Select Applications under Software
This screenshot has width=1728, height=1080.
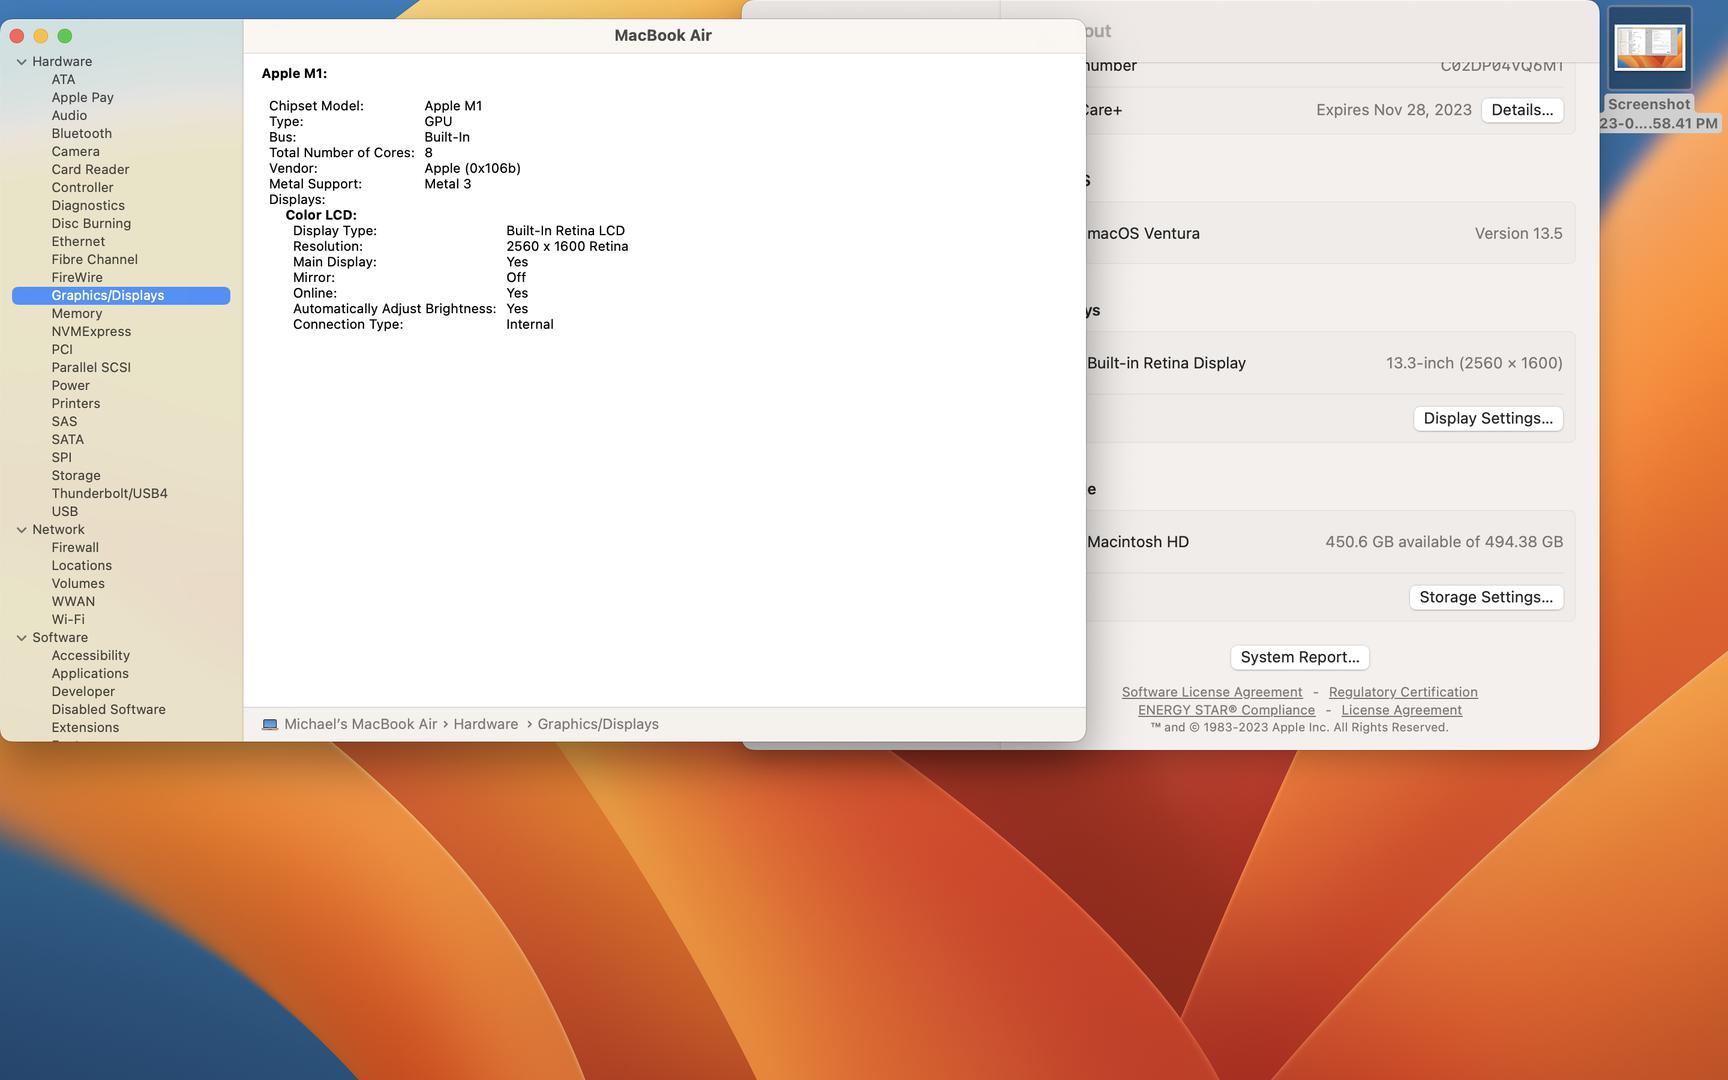[x=90, y=674]
